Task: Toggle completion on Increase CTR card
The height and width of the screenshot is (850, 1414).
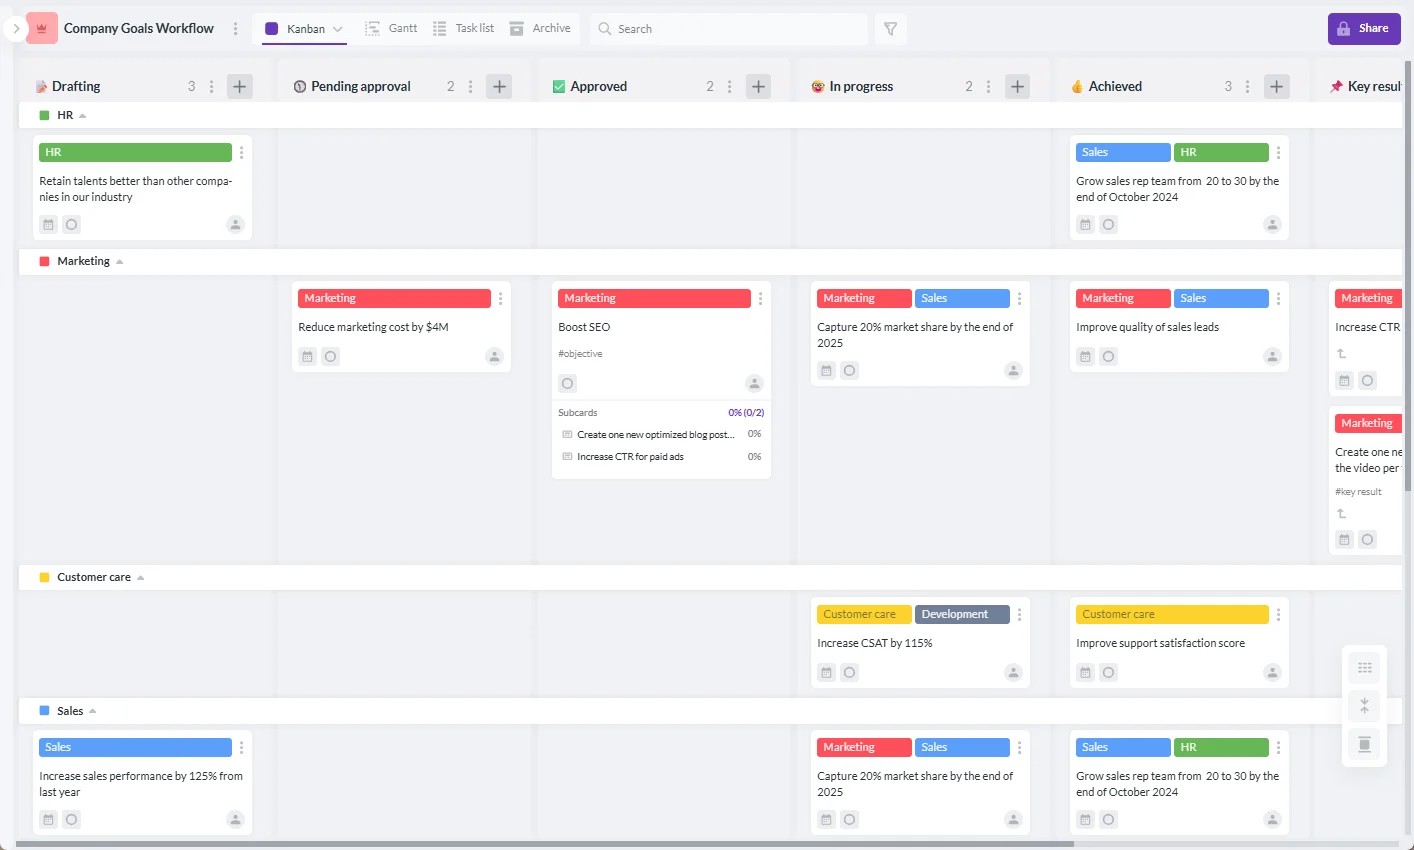Action: [1367, 380]
